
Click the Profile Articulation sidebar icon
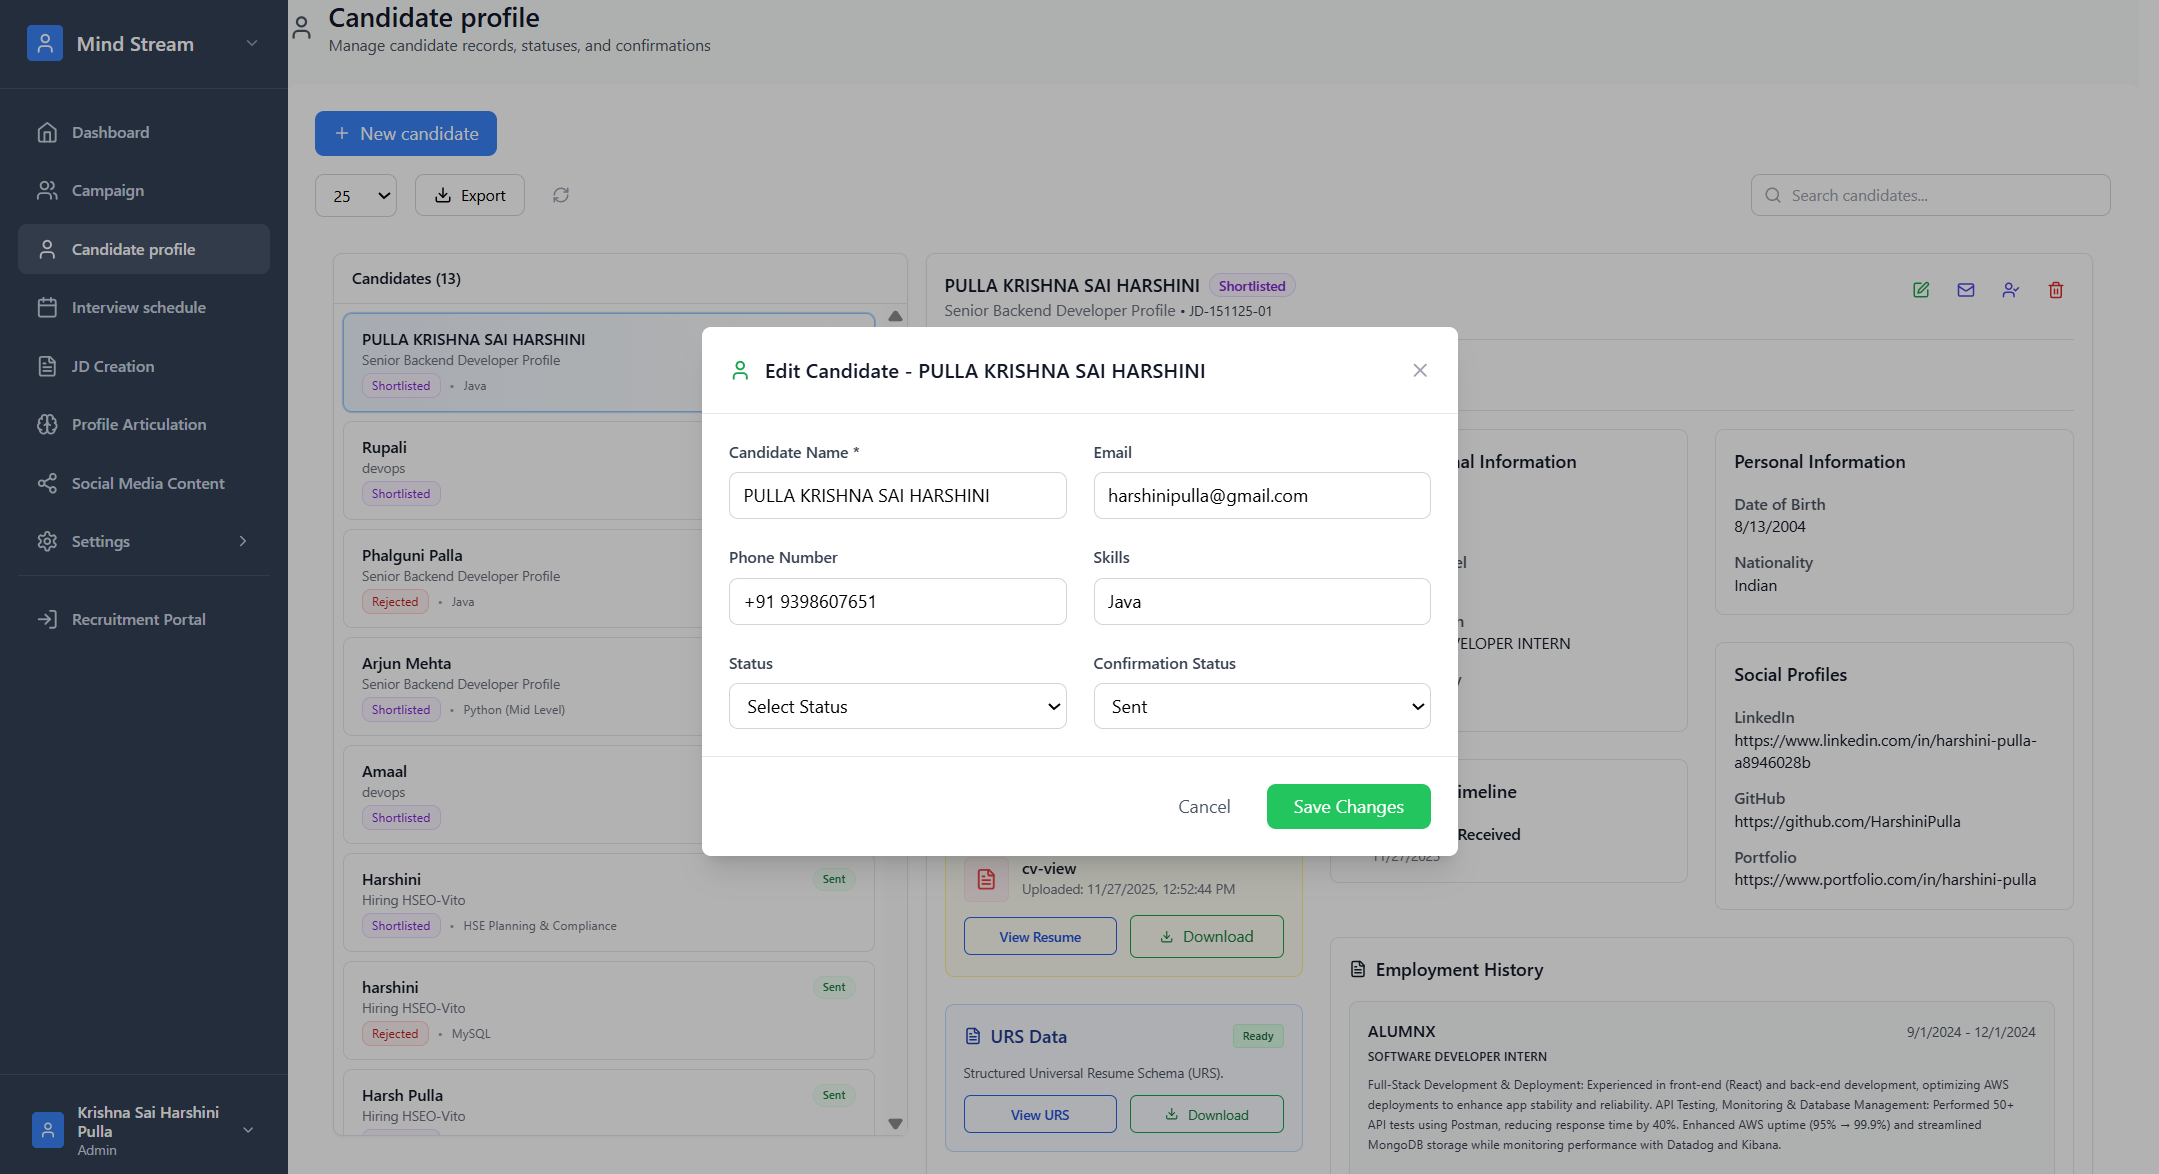[47, 424]
